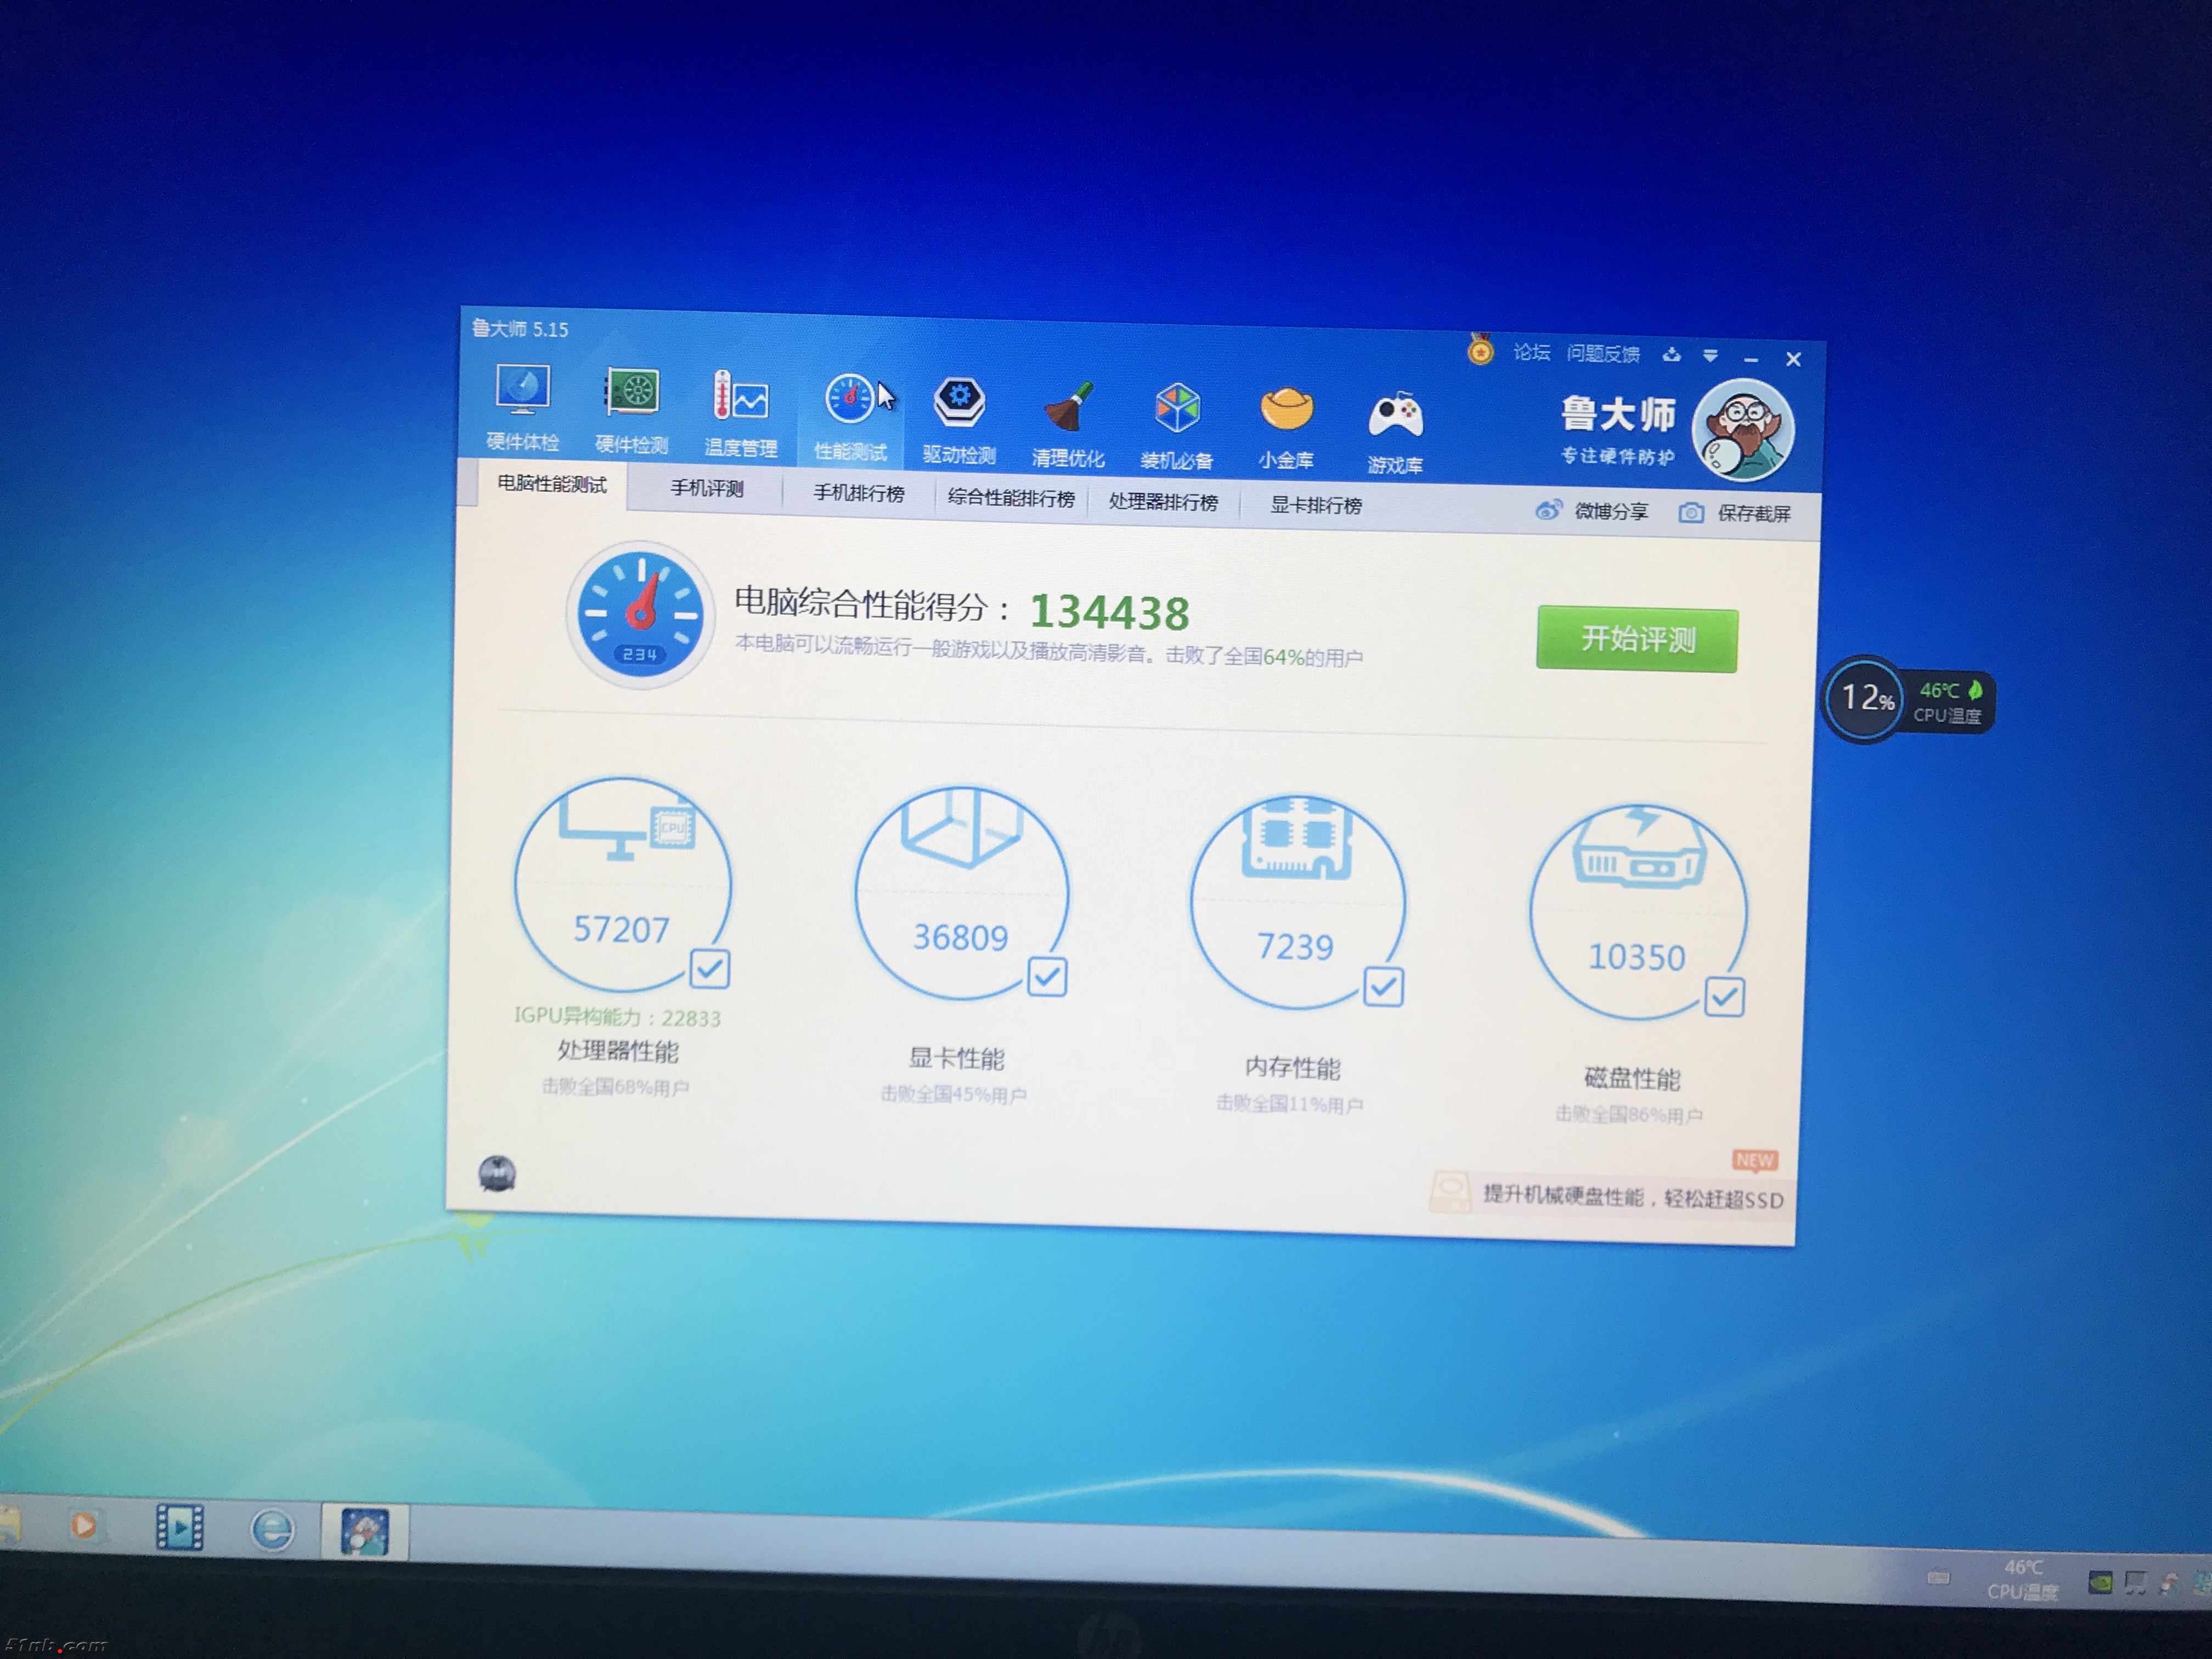Image resolution: width=2212 pixels, height=1659 pixels.
Task: Uncheck the 磁盘性能 test checkbox
Action: click(x=1724, y=997)
